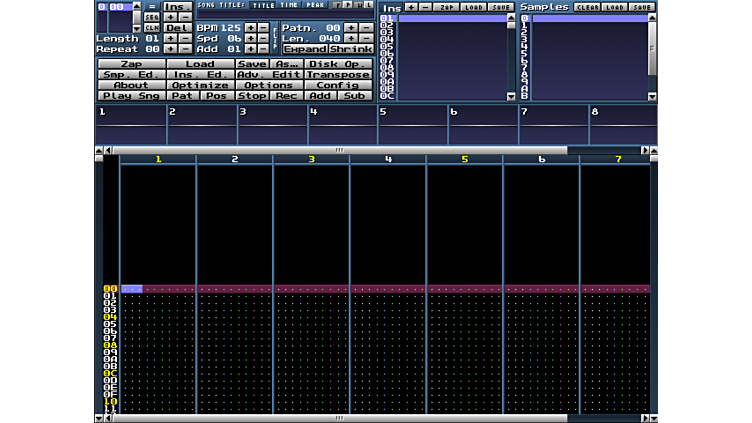Zap the current instrument
Screen dimensions: 752x423
point(447,7)
